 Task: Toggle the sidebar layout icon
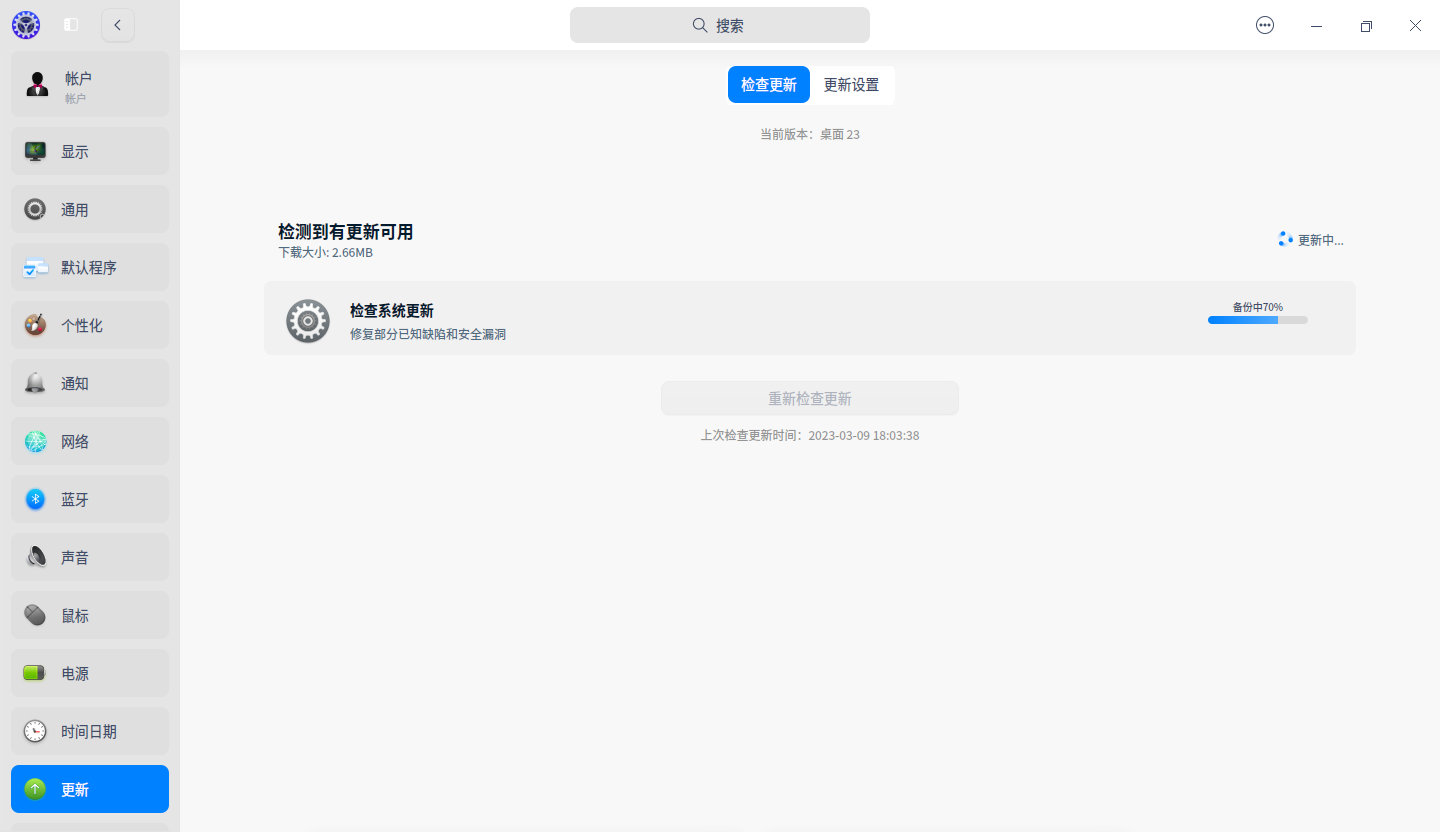(x=71, y=25)
